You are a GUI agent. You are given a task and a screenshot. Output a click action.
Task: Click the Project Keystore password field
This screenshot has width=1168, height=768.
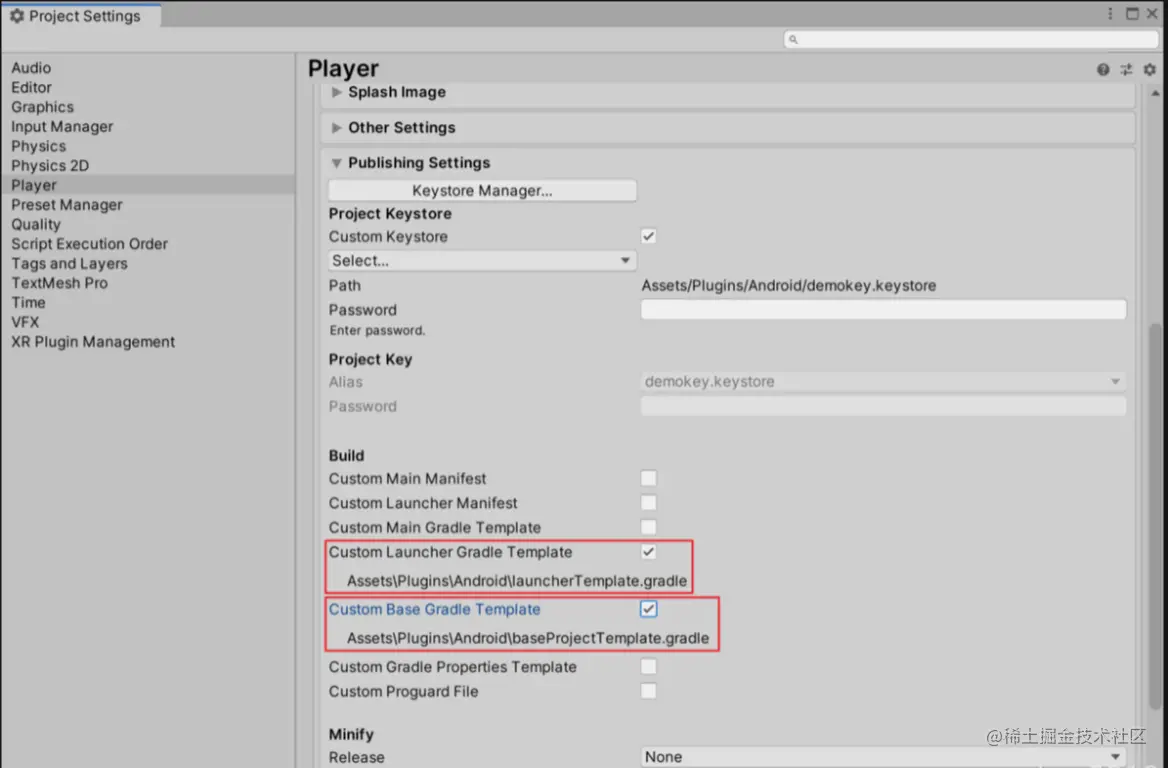point(883,310)
